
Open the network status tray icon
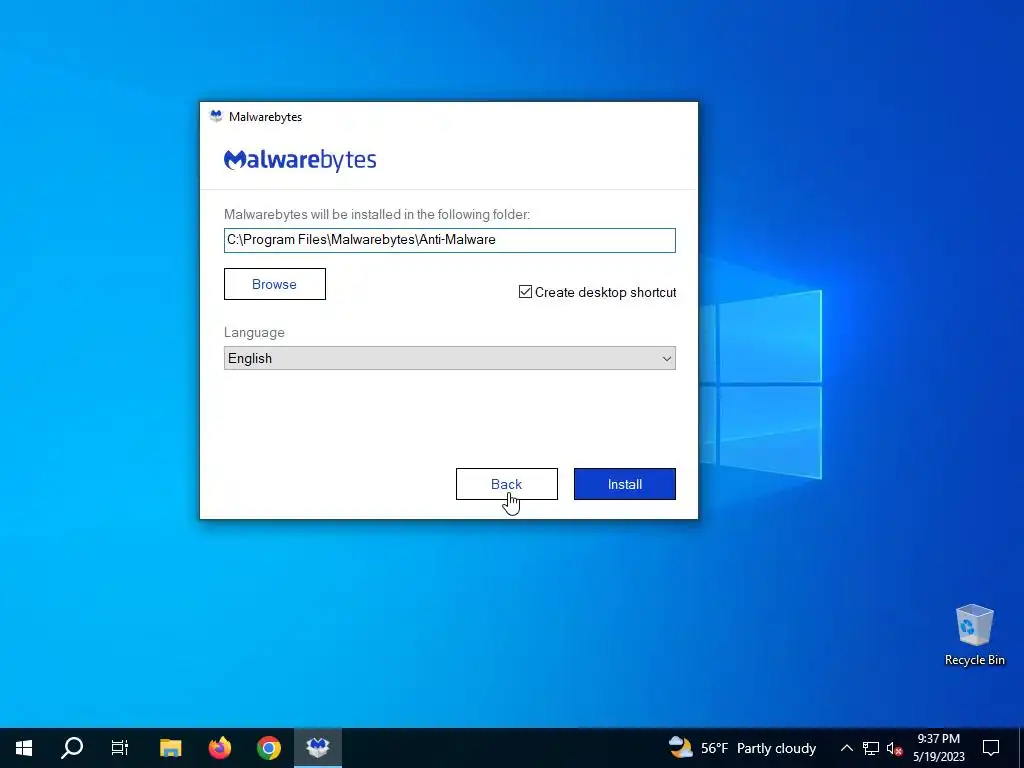pos(871,748)
